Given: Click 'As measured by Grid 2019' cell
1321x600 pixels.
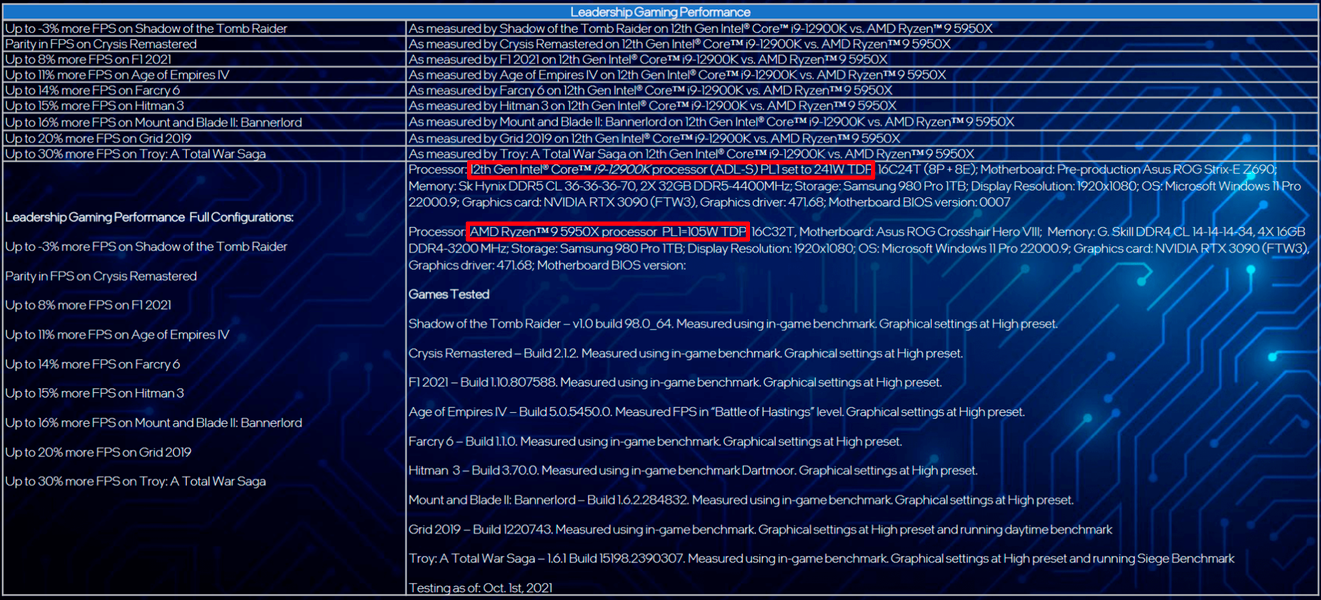Looking at the screenshot, I should [863, 138].
